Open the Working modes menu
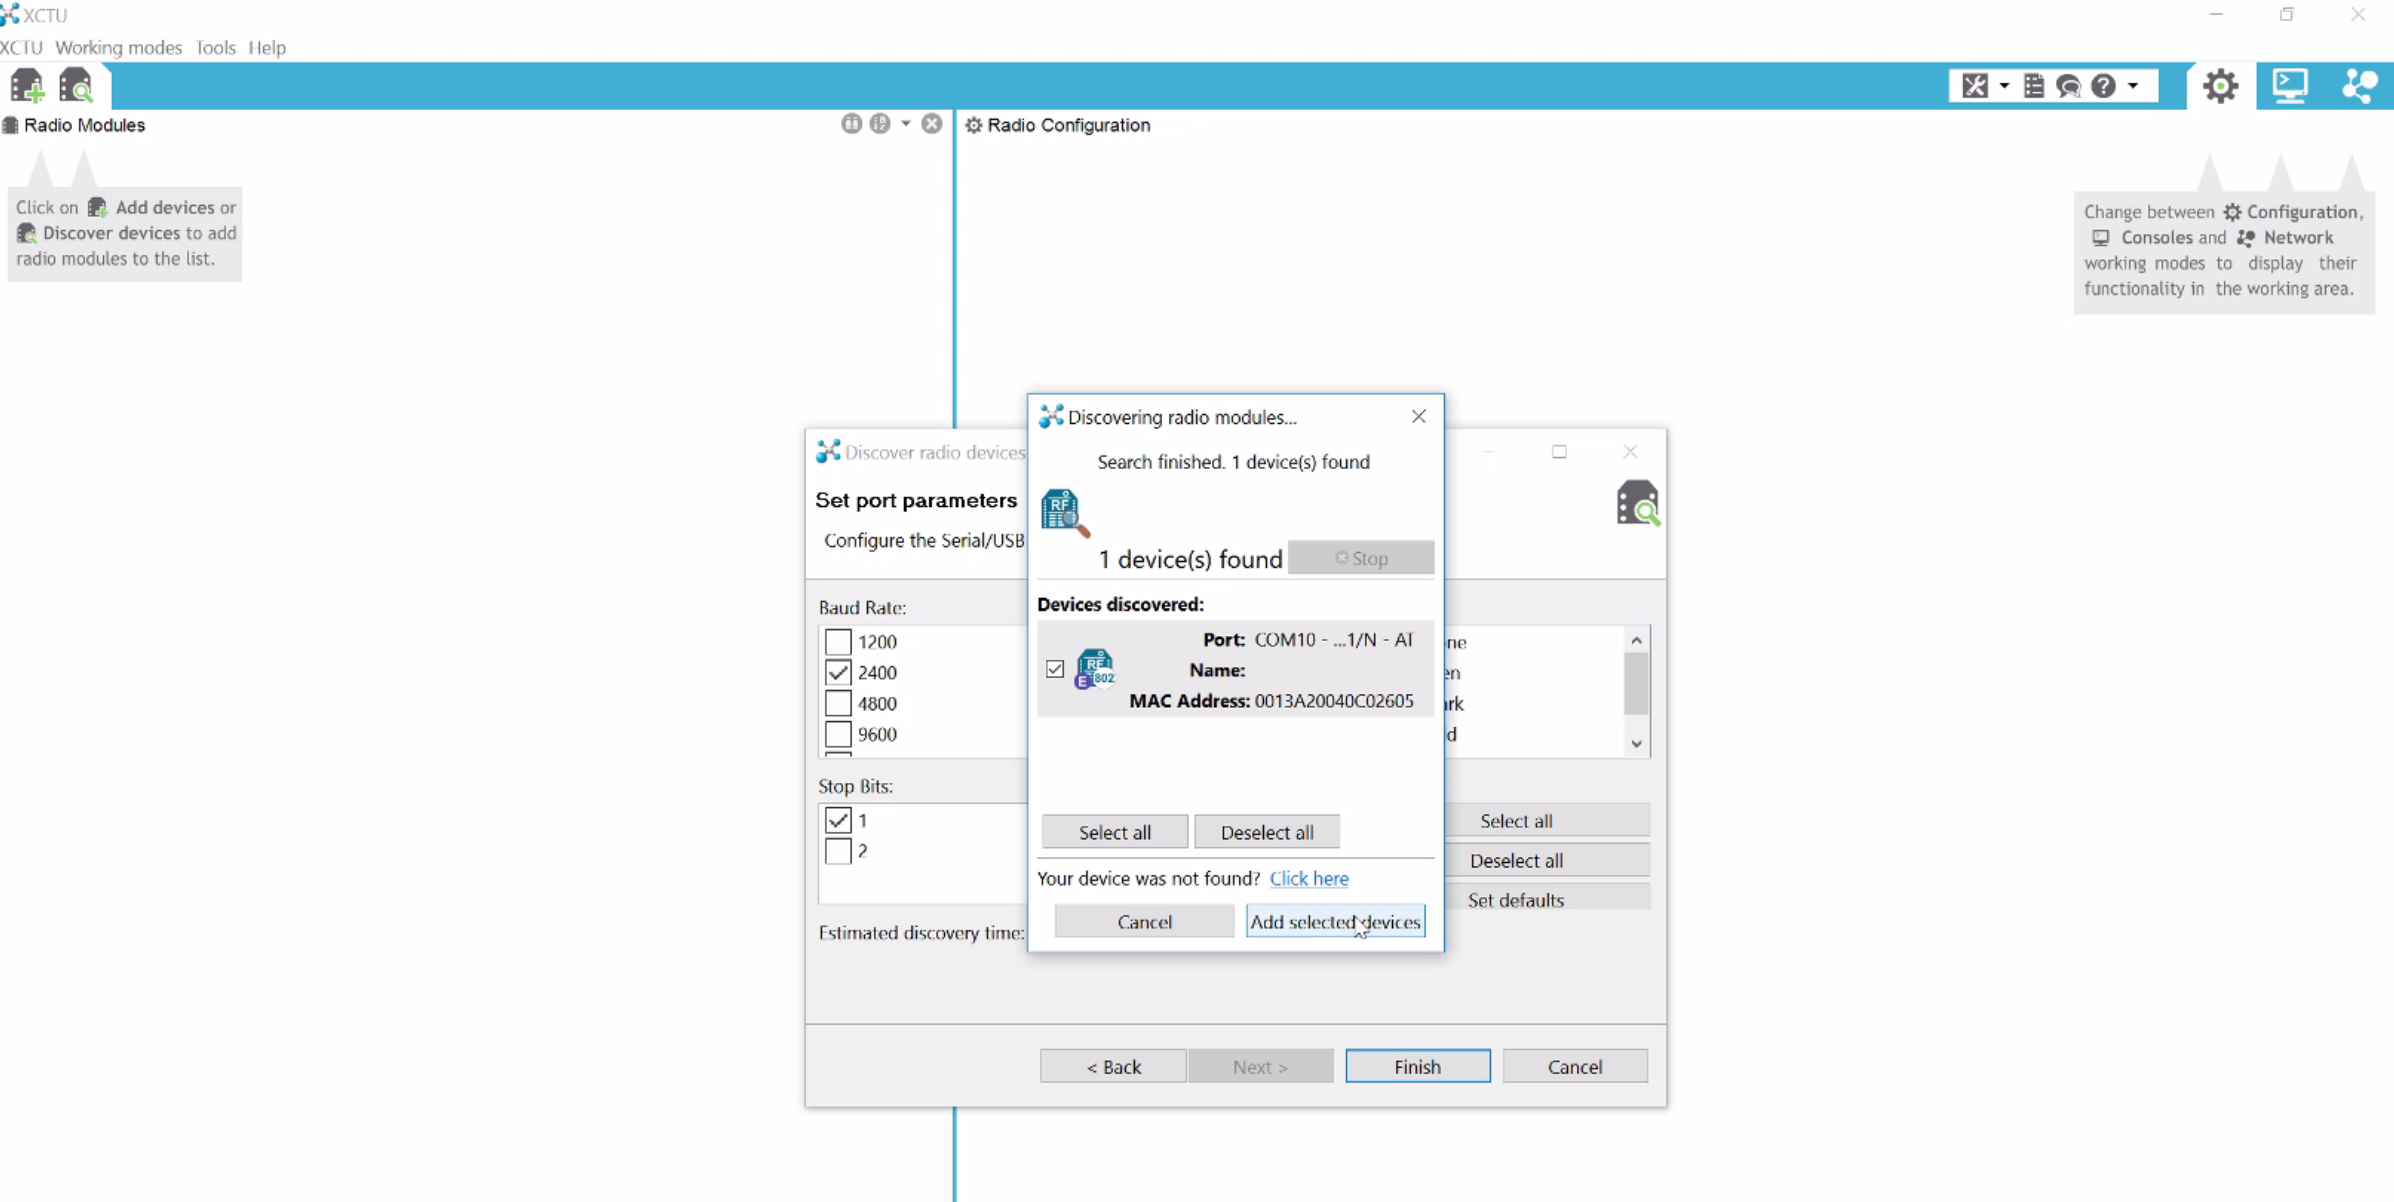Viewport: 2394px width, 1202px height. (x=118, y=47)
